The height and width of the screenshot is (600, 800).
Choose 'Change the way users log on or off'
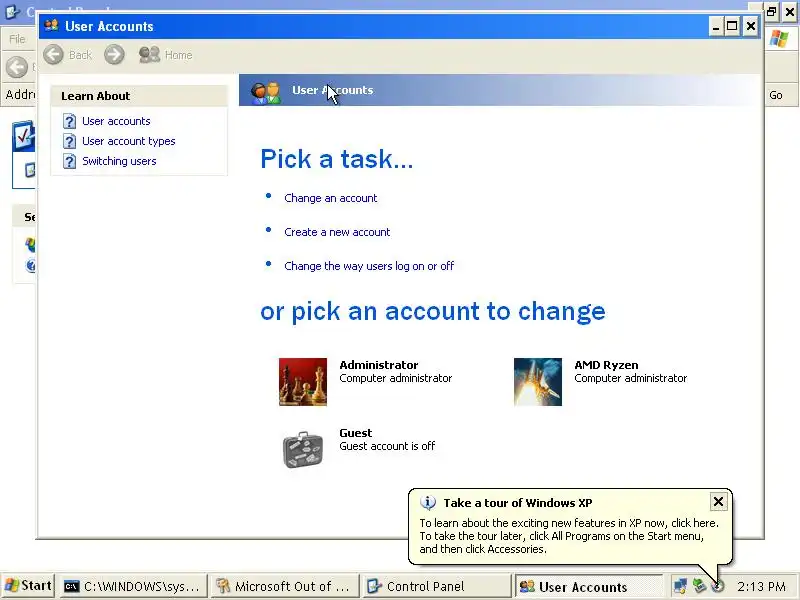tap(369, 266)
